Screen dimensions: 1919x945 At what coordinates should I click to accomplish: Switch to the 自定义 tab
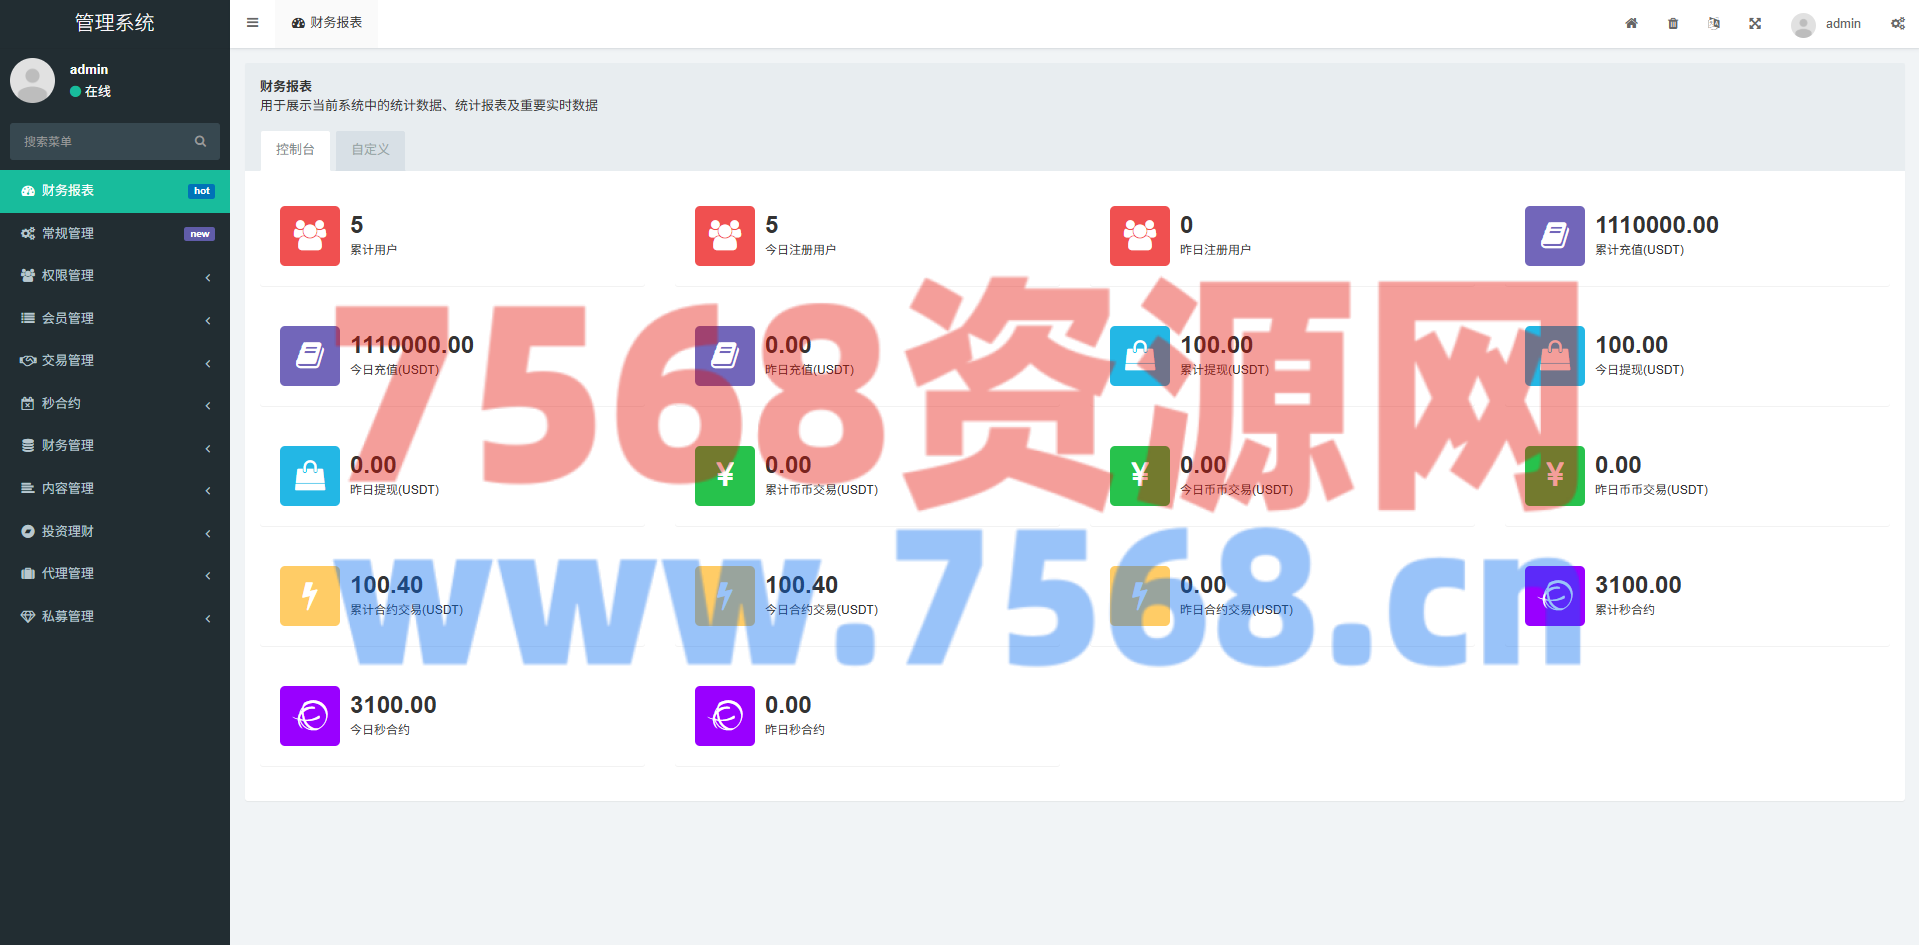370,150
